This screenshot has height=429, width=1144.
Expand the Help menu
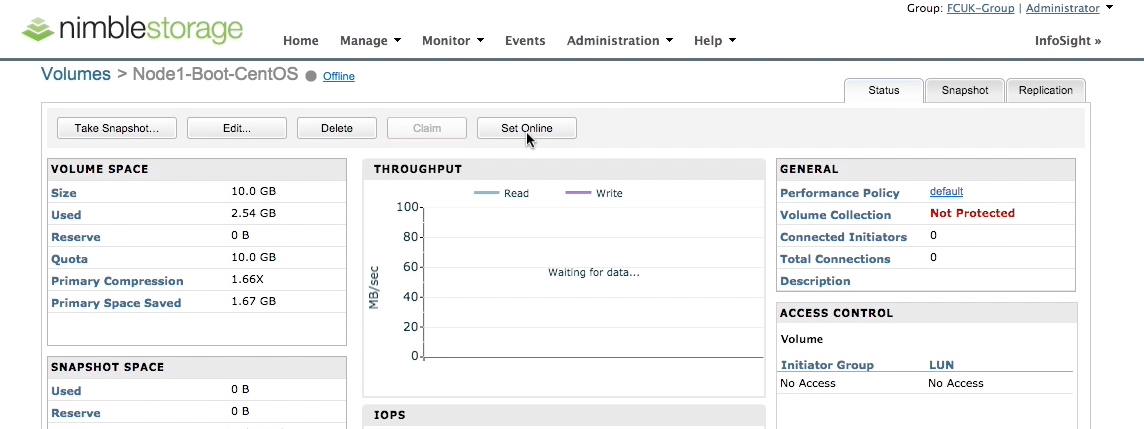[x=714, y=41]
